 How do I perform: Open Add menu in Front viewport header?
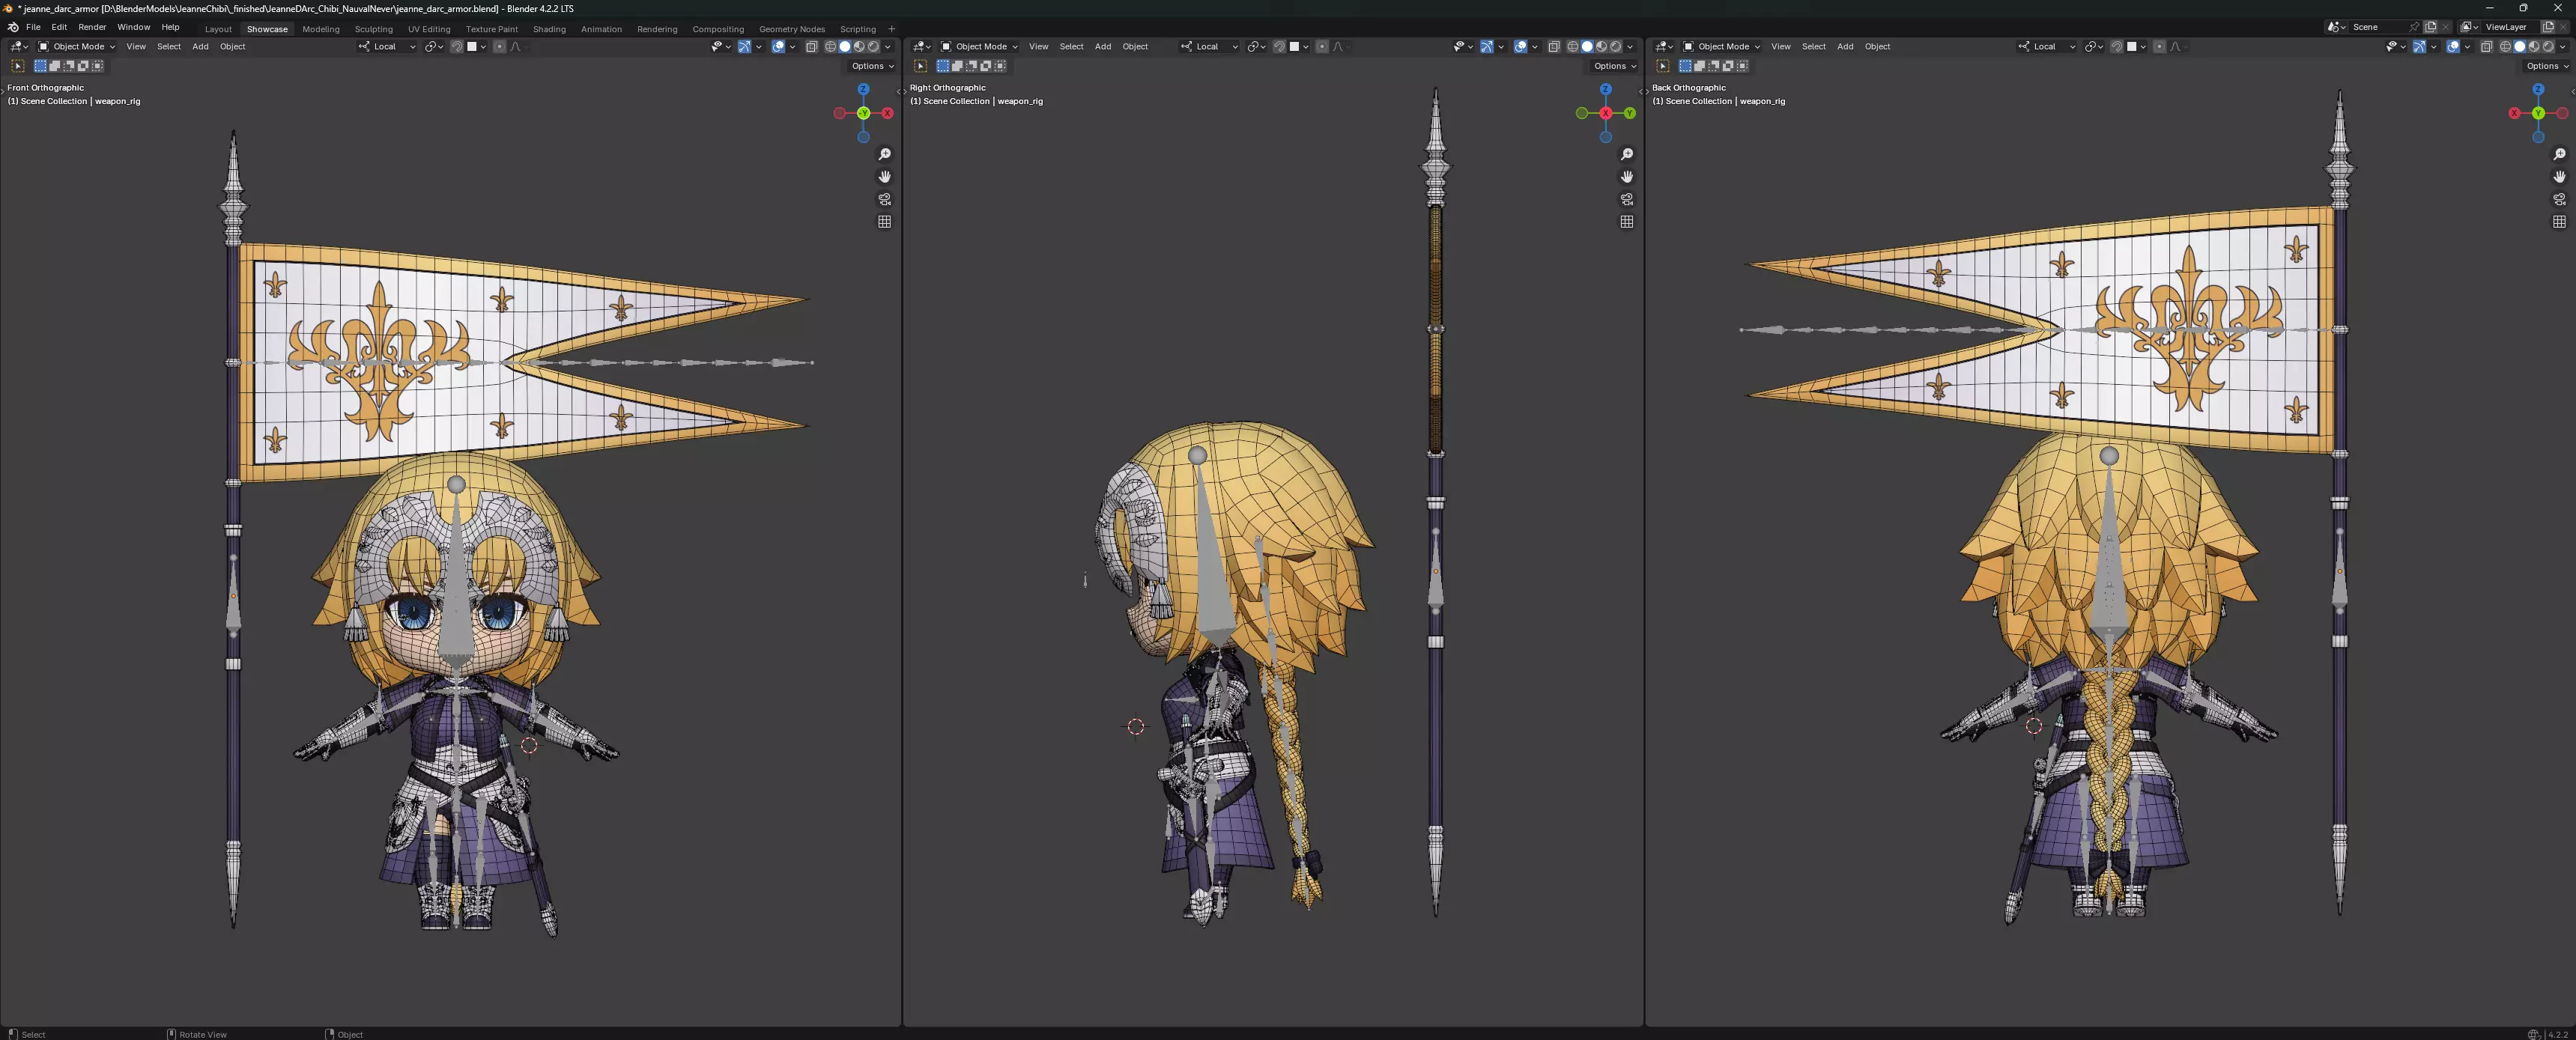pyautogui.click(x=200, y=46)
